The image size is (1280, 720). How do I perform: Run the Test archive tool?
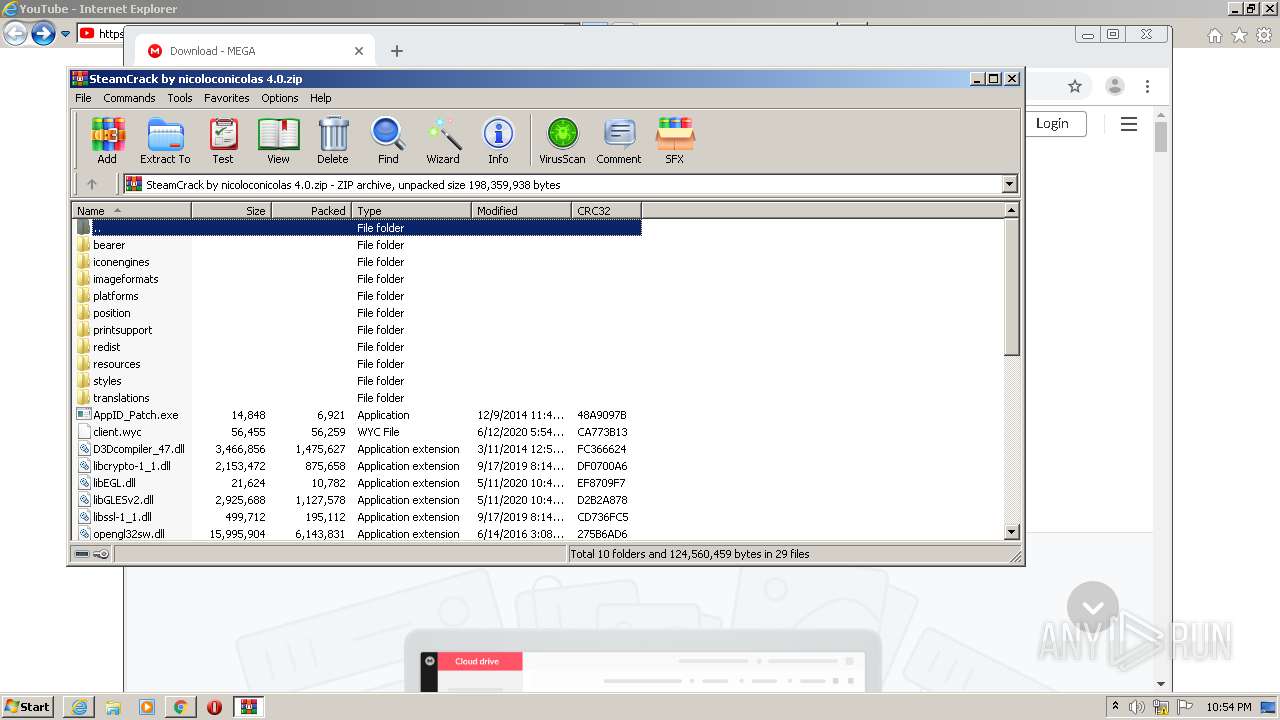223,140
